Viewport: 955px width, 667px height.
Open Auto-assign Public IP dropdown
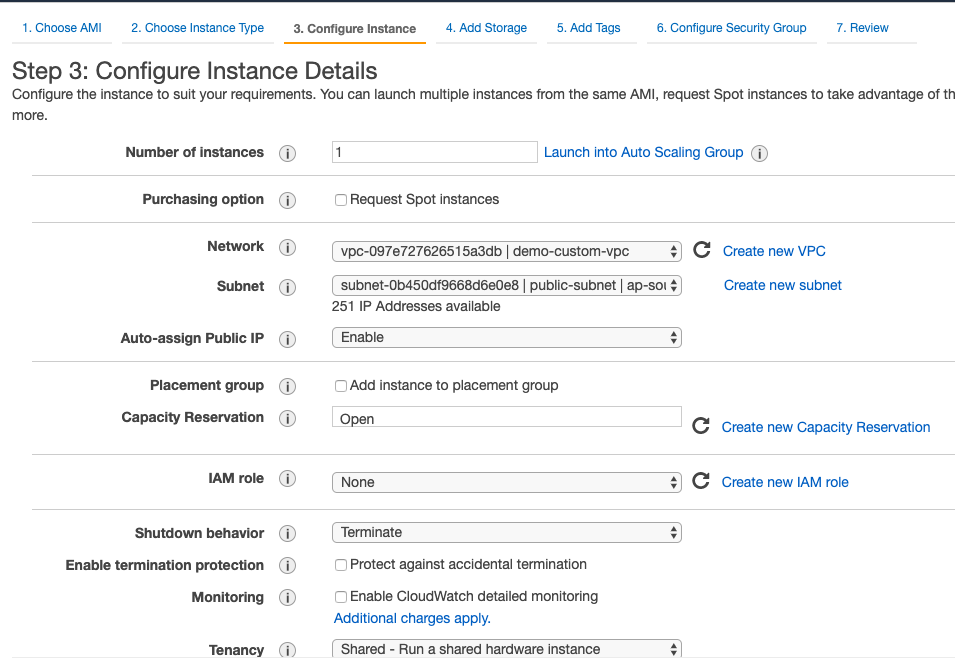click(x=507, y=337)
